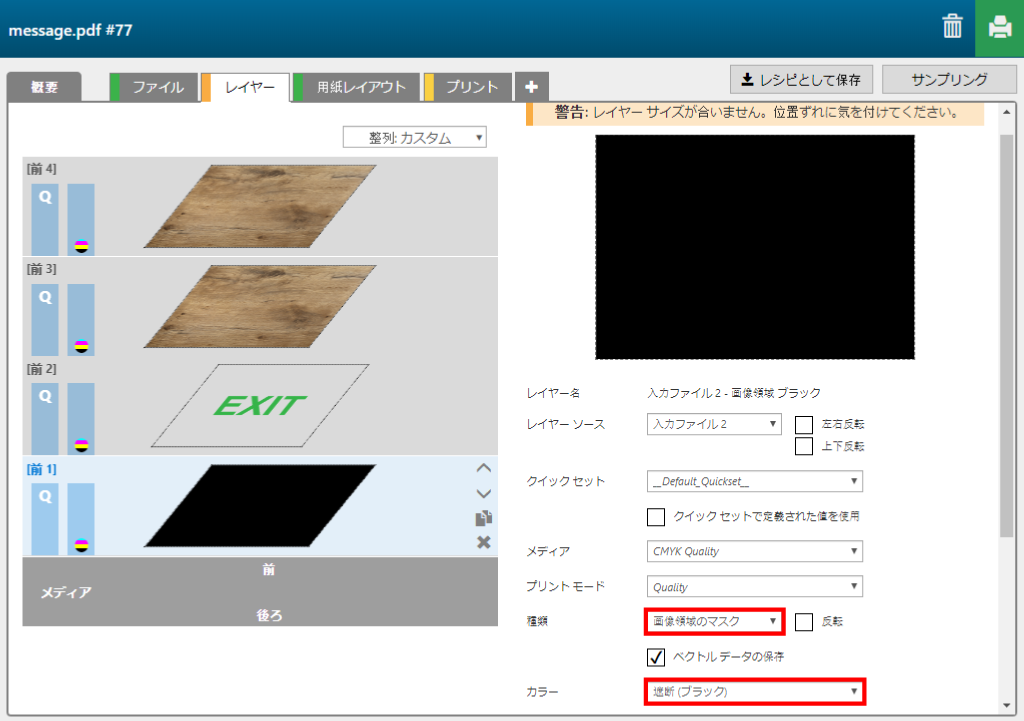Screen dimensions: 1024x721
Task: Select wood texture thumbnail of layer 前 4
Action: point(260,206)
